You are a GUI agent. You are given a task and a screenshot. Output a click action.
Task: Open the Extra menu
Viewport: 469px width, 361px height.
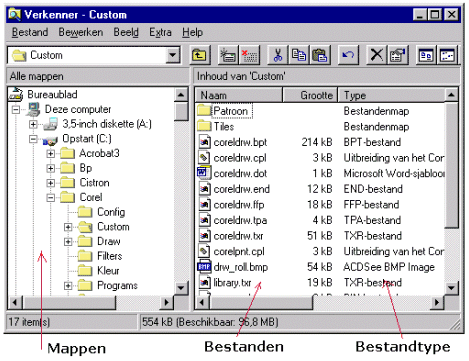point(160,32)
